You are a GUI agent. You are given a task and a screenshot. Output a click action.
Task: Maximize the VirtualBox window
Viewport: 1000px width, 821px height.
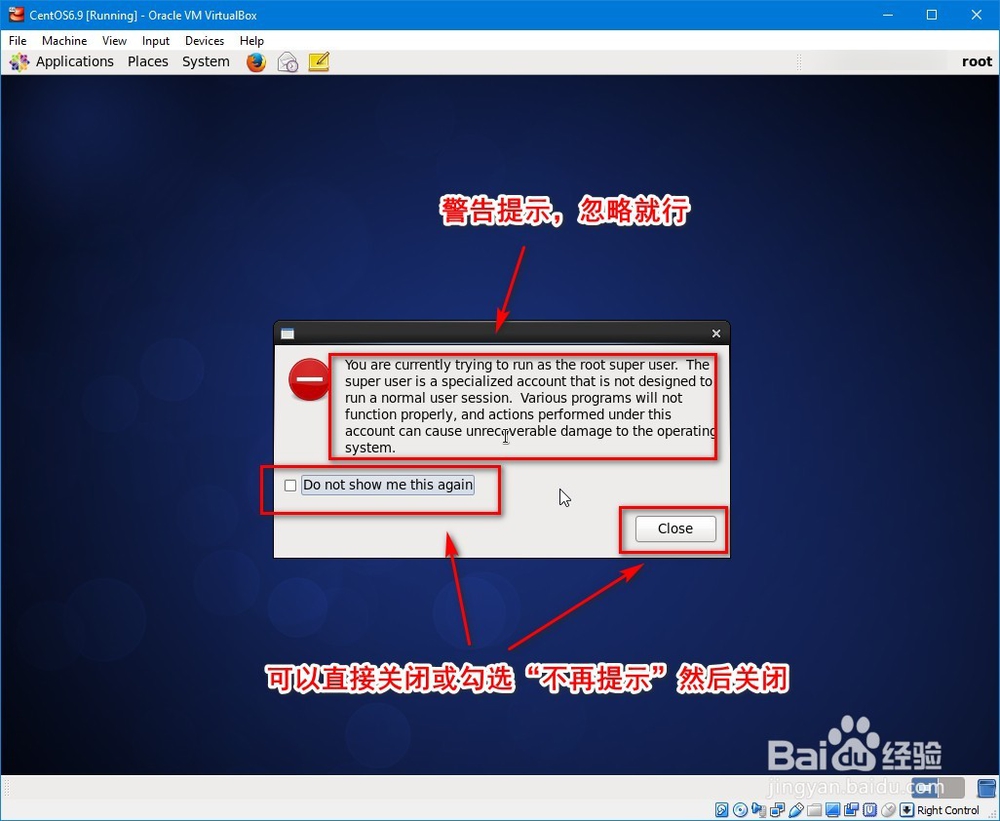pos(932,15)
